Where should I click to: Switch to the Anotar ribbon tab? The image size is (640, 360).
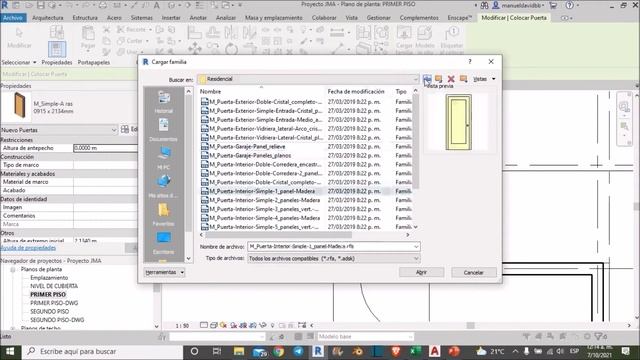198,18
